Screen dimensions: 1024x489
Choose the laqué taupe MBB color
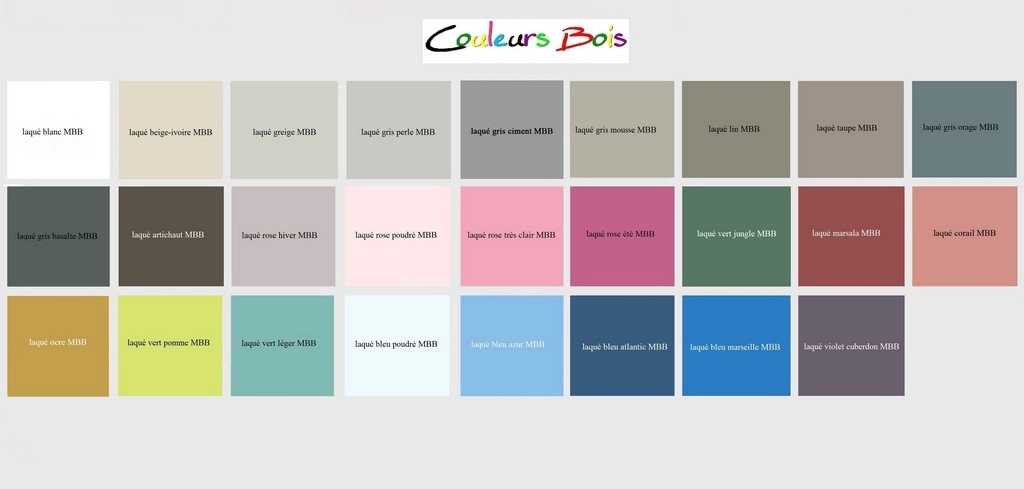(x=850, y=129)
